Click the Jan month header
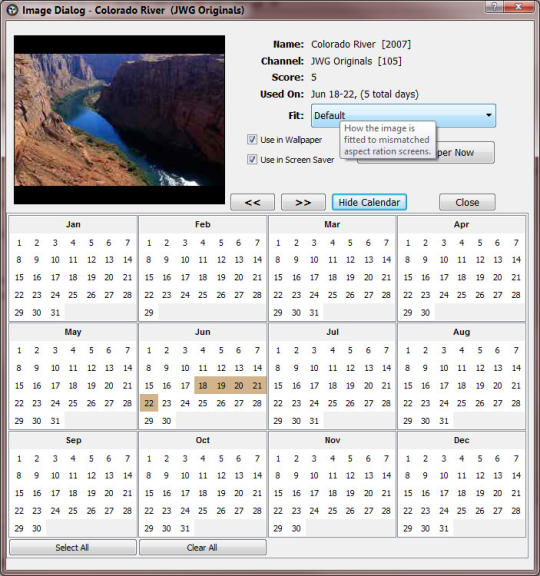The height and width of the screenshot is (576, 540). click(x=73, y=224)
